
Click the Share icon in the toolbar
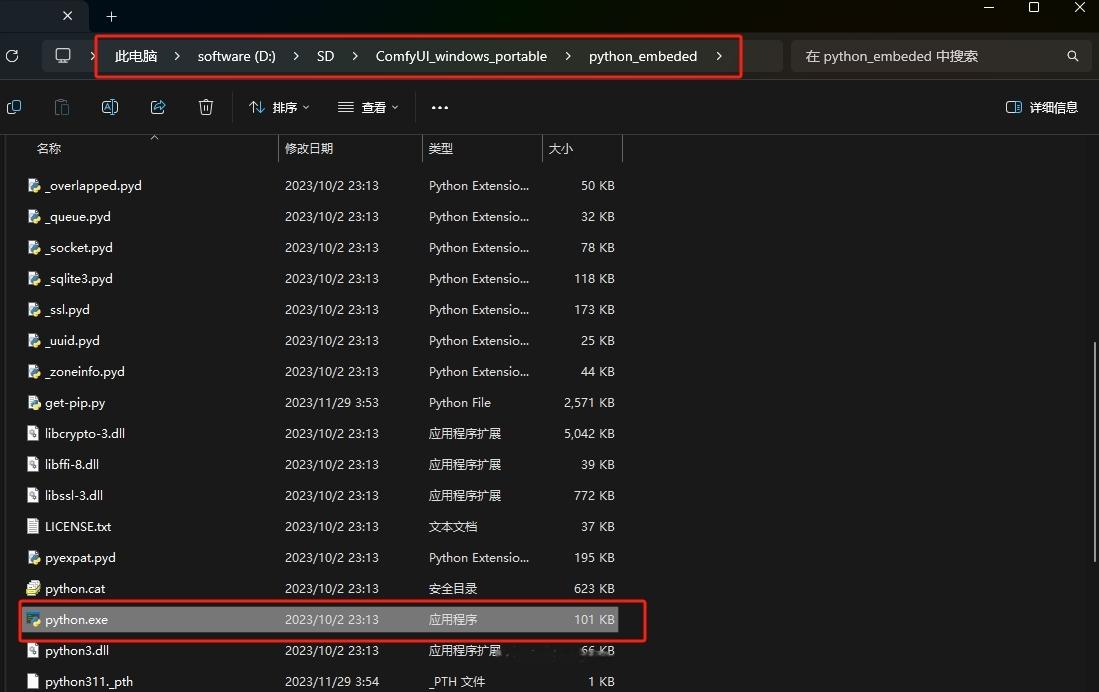[x=158, y=107]
